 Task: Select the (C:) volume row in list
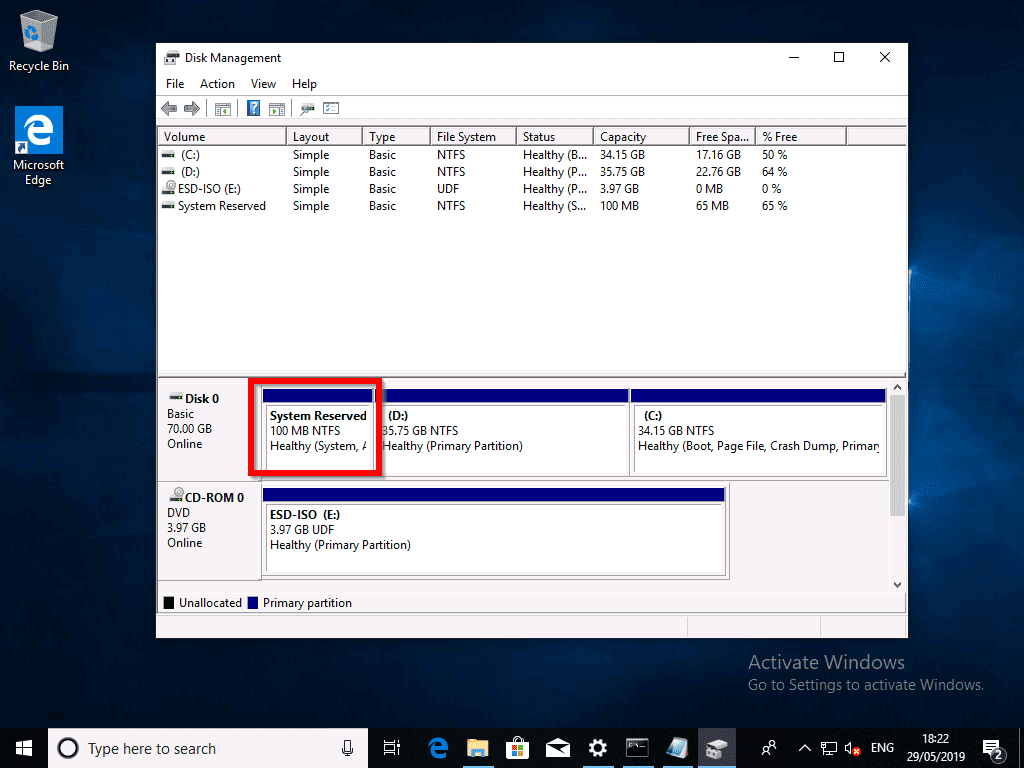pyautogui.click(x=502, y=155)
